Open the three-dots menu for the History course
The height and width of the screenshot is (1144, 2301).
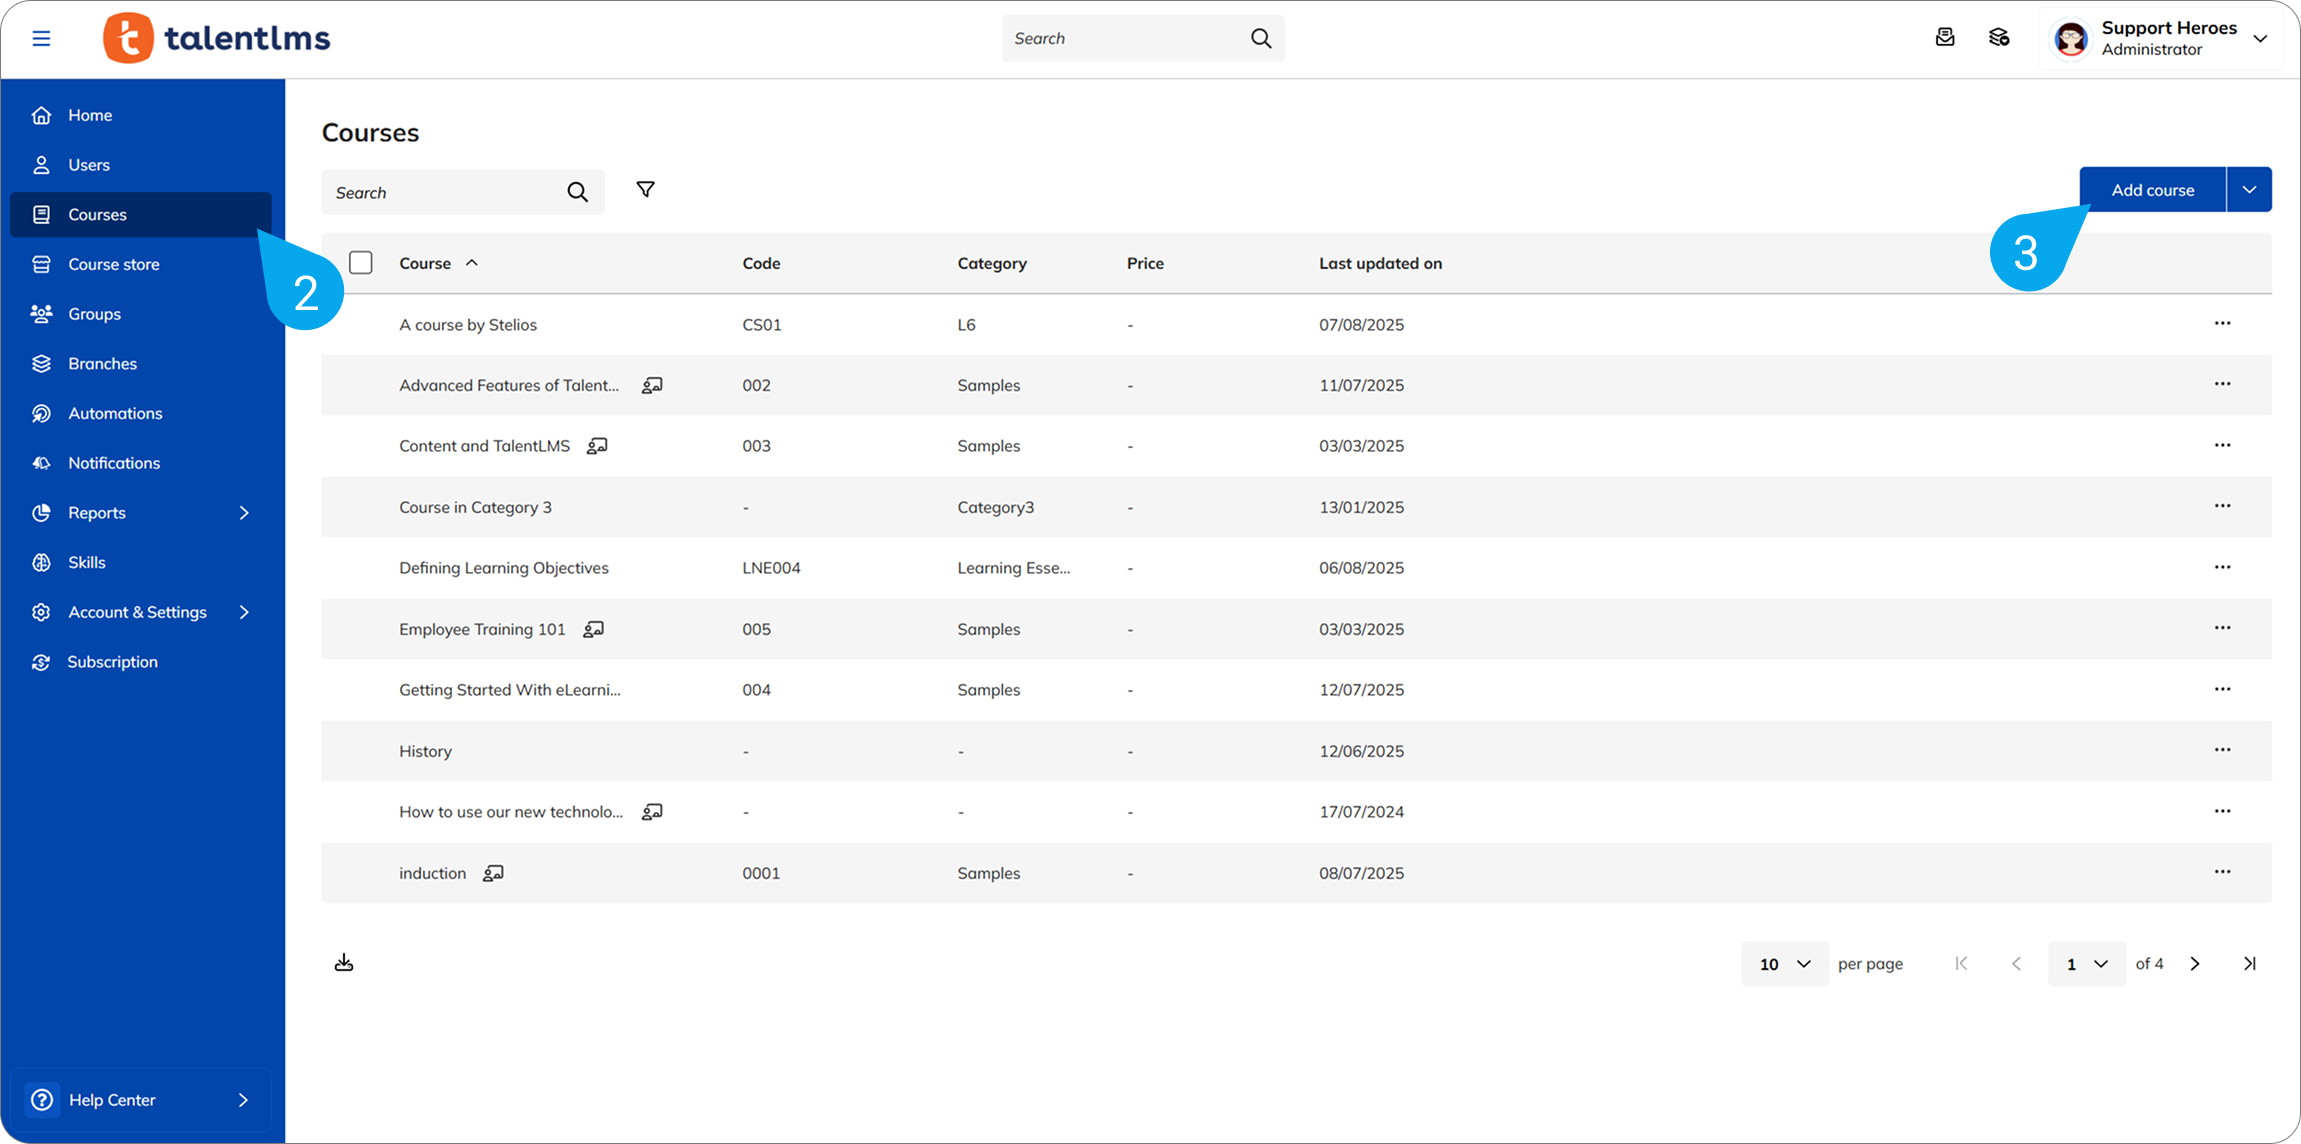point(2222,750)
